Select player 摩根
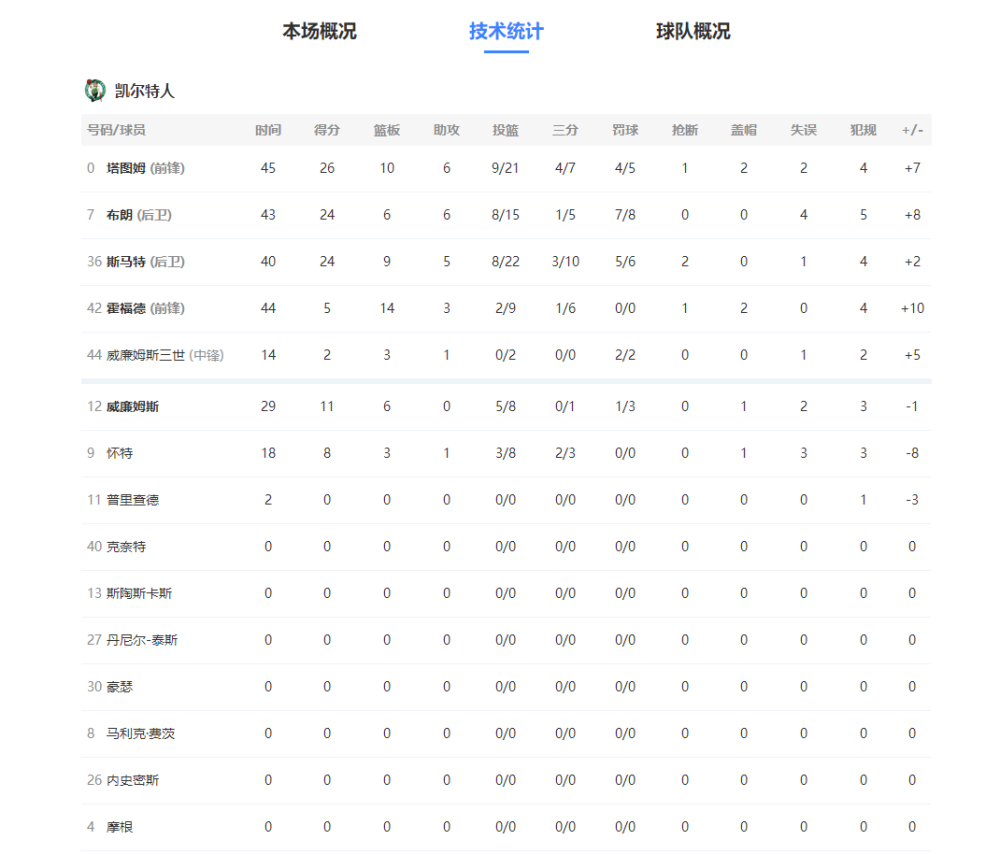Viewport: 1000px width, 854px height. click(x=119, y=827)
